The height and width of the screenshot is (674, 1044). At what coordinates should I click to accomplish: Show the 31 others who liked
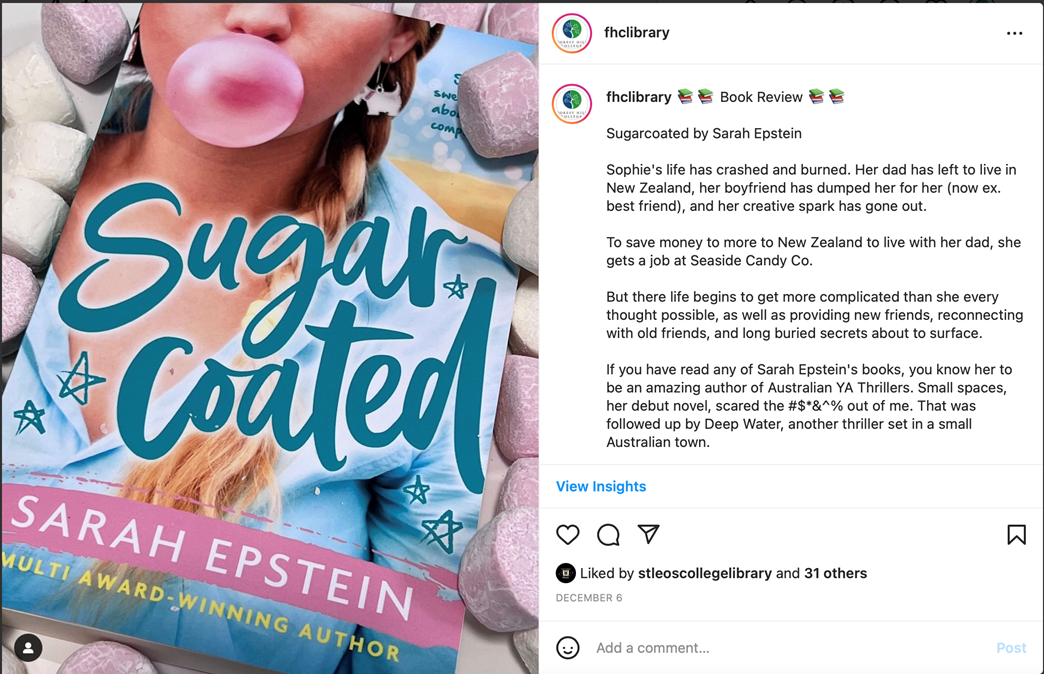(836, 573)
